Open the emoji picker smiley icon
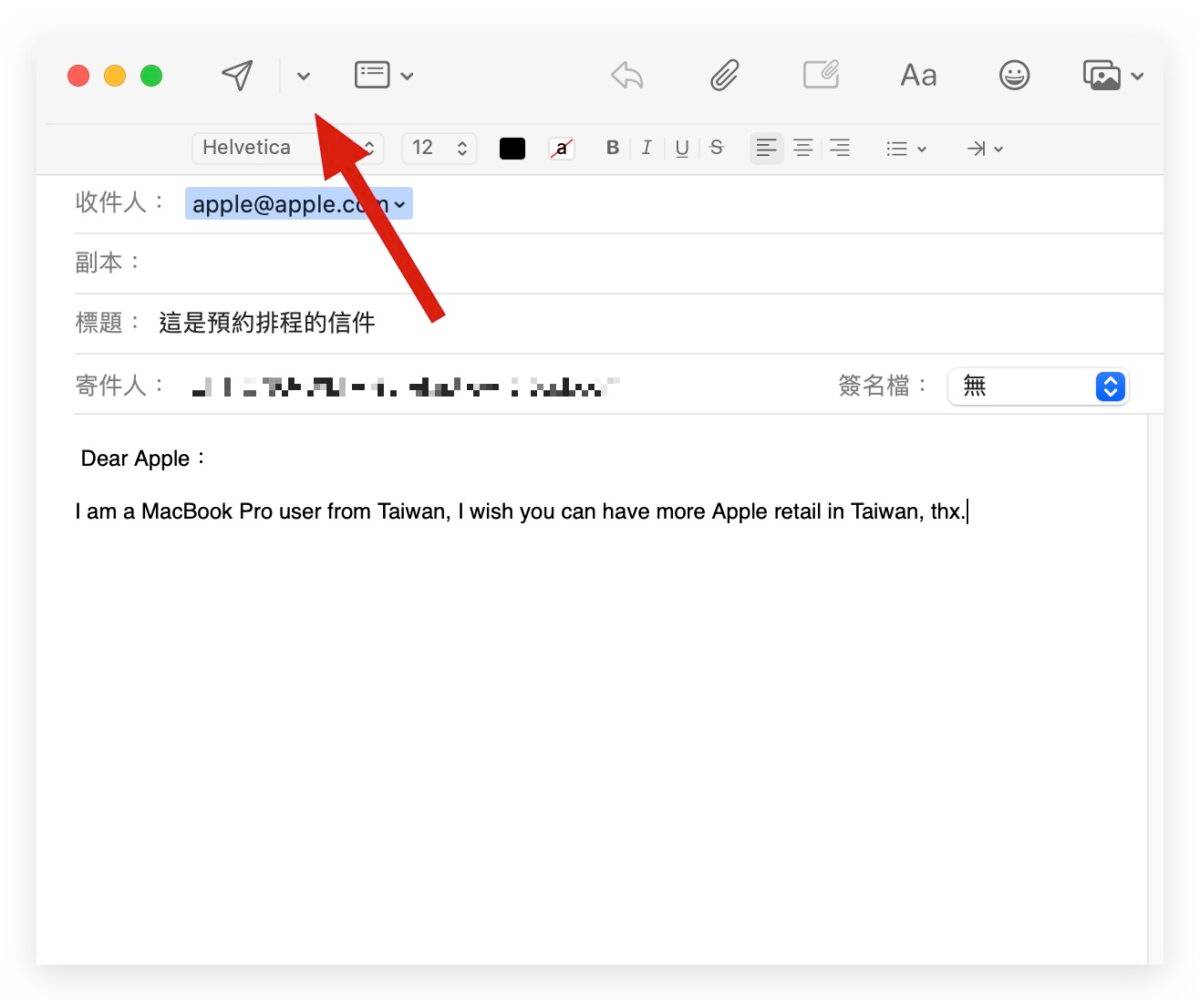The image size is (1200, 1001). (x=1014, y=75)
